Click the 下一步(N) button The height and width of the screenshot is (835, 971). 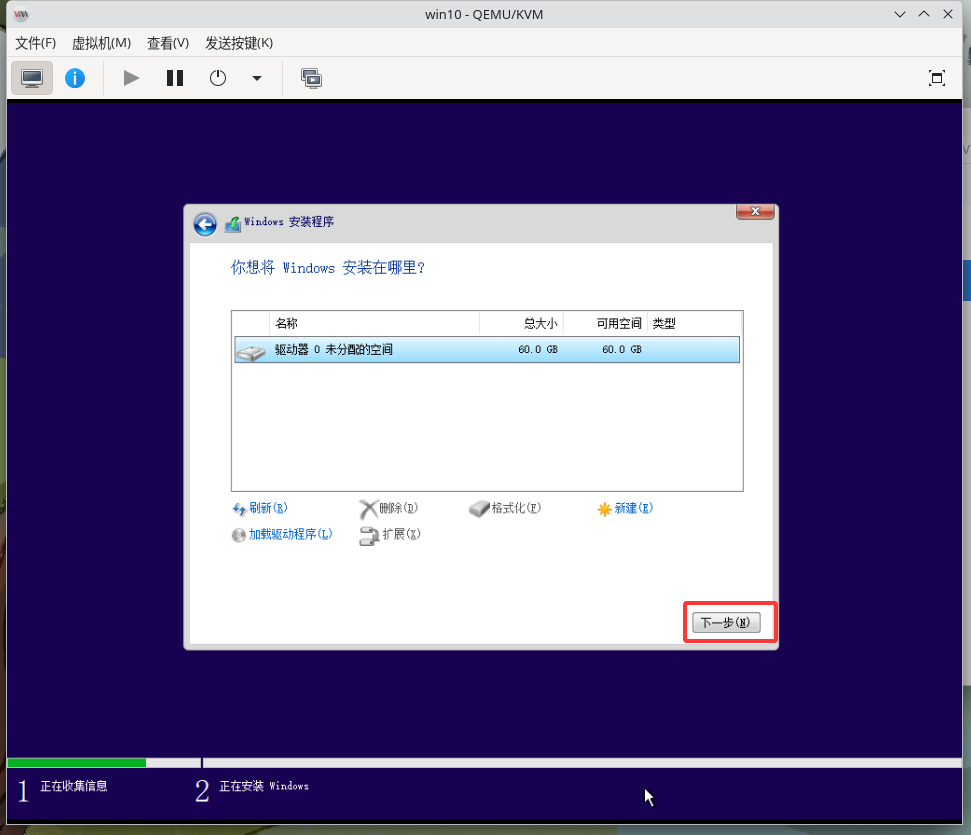click(726, 623)
